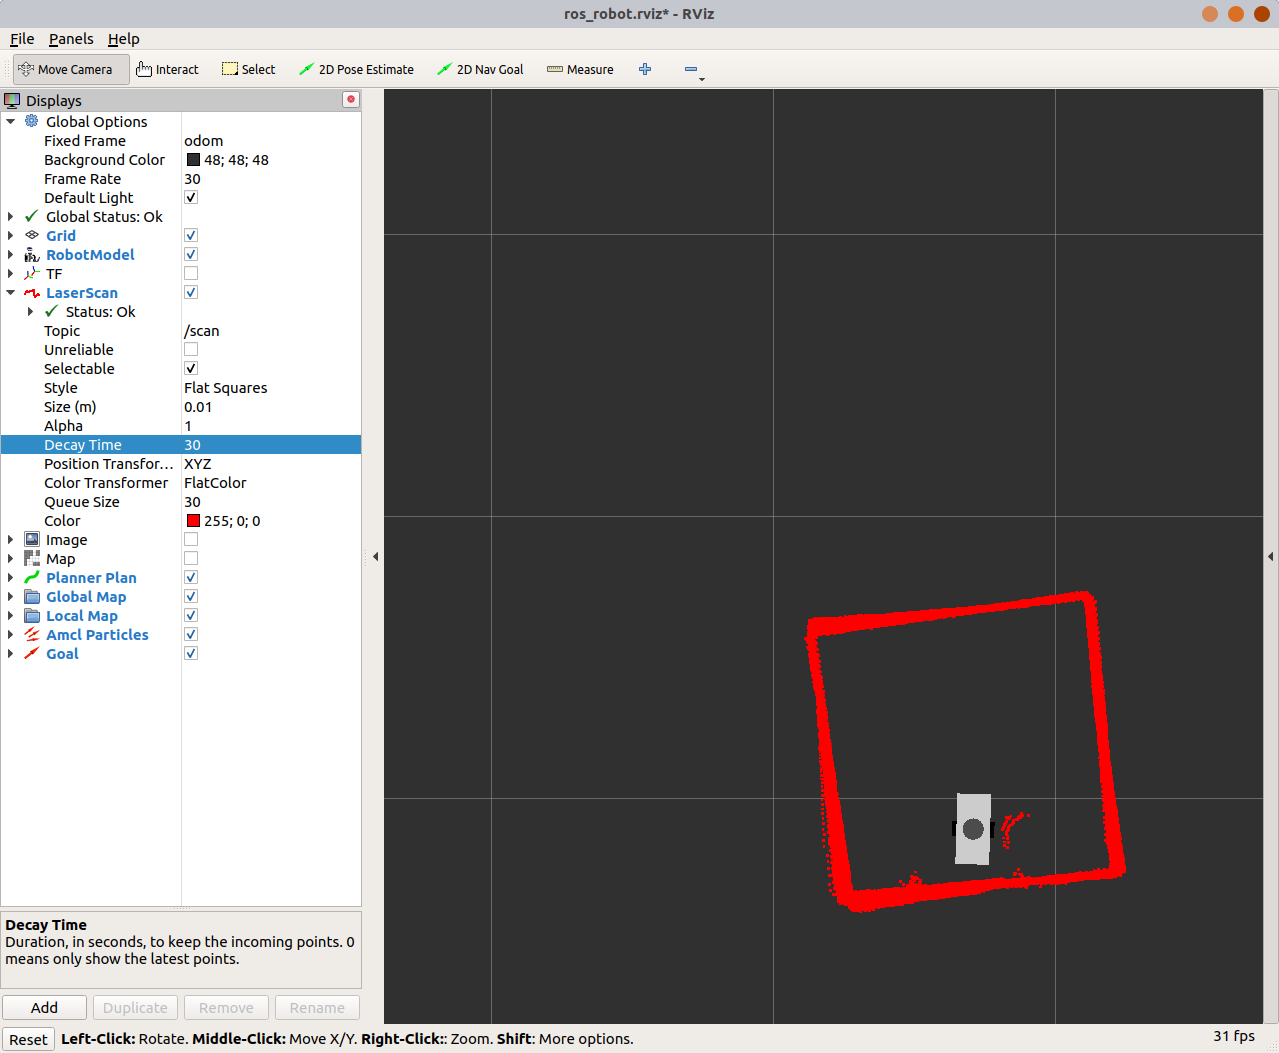Viewport: 1279px width, 1053px height.
Task: Click the Remove button
Action: 226,1007
